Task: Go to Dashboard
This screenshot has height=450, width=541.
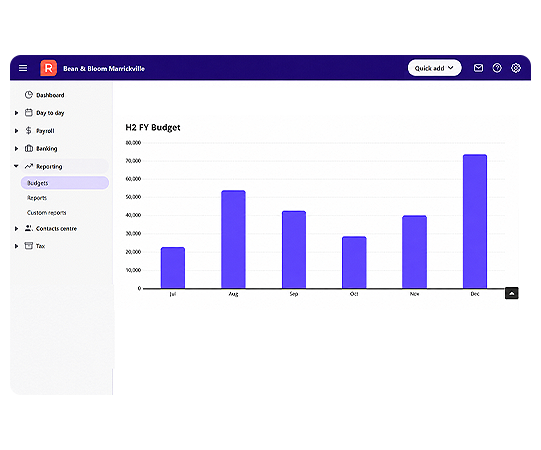Action: pos(50,95)
